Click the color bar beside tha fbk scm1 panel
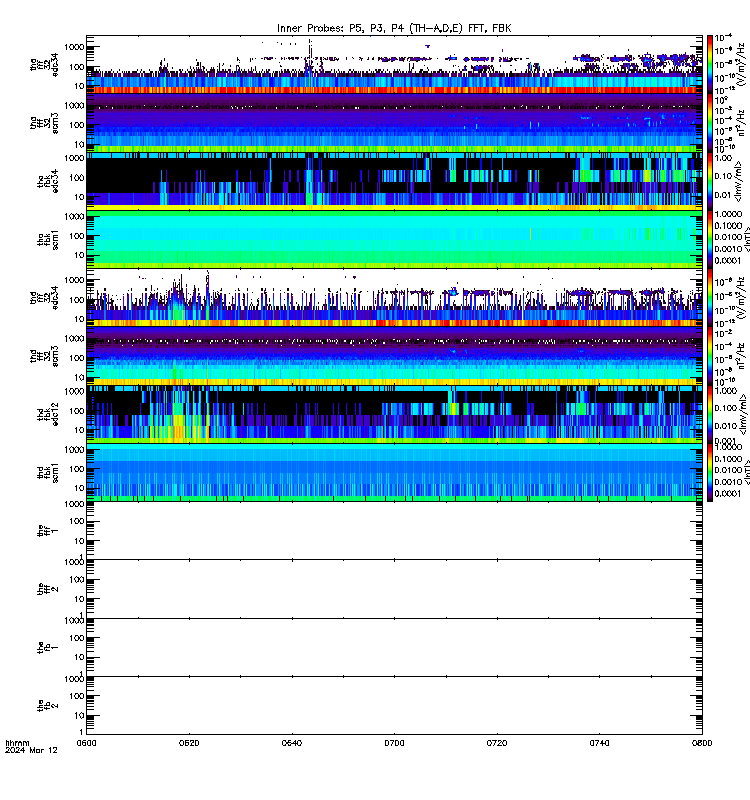 point(710,239)
